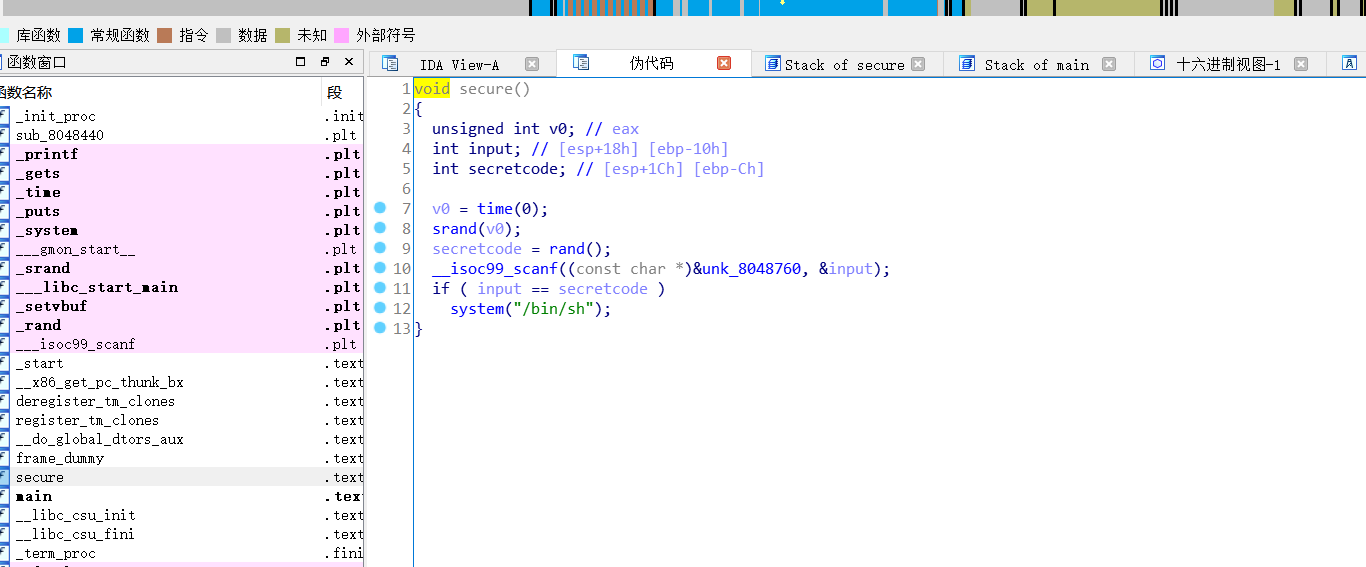The image size is (1366, 567).
Task: Switch to the Stack of main tab
Action: [x=1036, y=65]
